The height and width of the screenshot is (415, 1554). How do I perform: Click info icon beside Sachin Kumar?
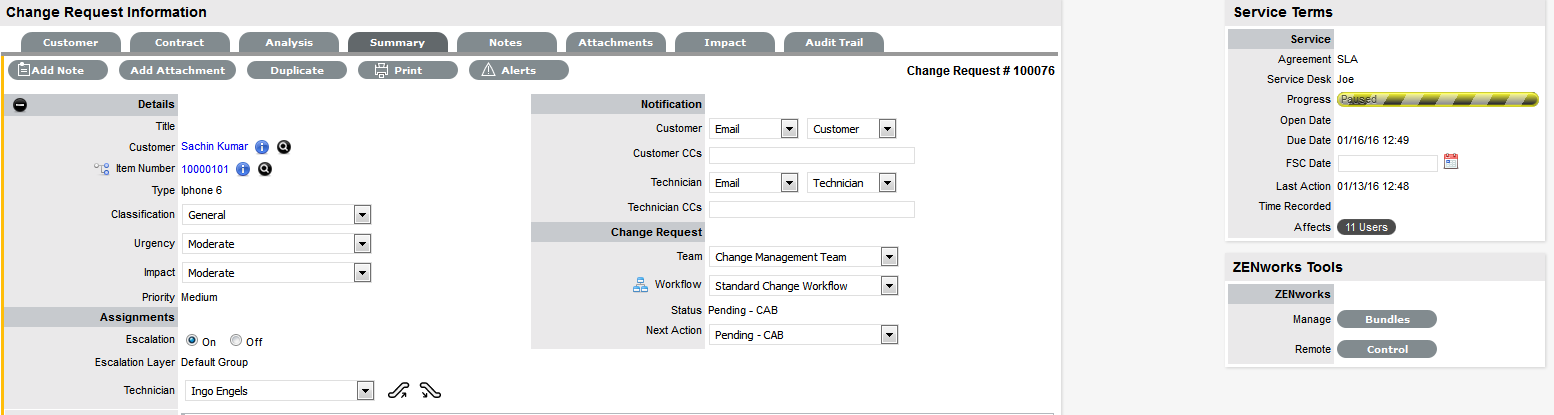click(x=262, y=147)
